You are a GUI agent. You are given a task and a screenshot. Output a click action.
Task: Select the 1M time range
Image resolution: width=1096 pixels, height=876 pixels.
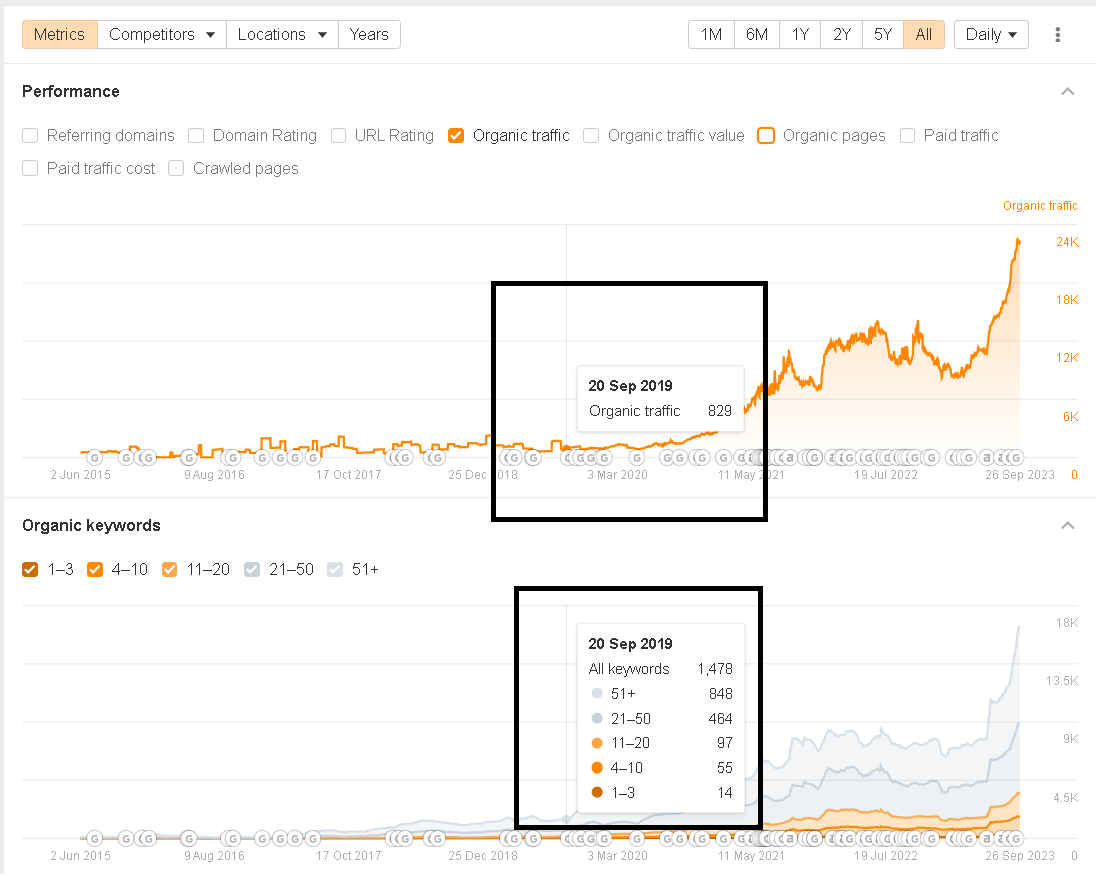[711, 35]
